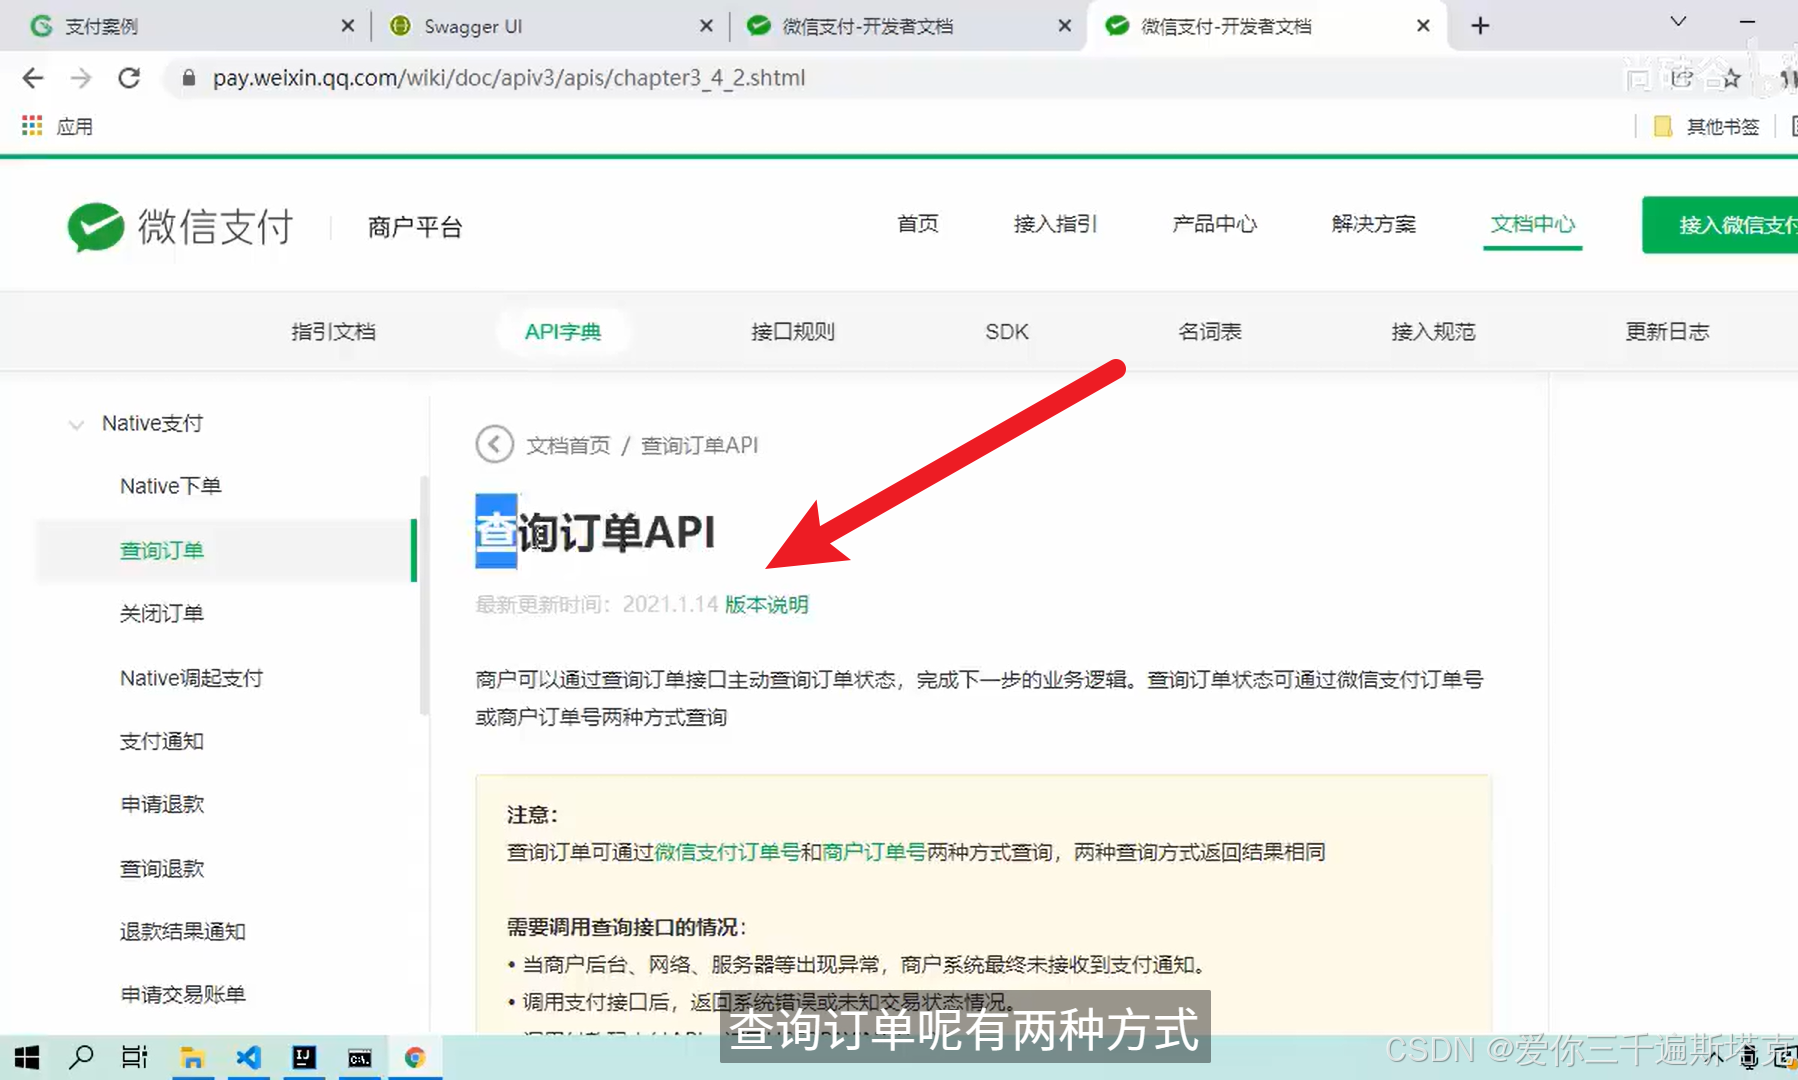Switch to third tab 微信支付-开发者文档
Image resolution: width=1798 pixels, height=1080 pixels.
908,26
